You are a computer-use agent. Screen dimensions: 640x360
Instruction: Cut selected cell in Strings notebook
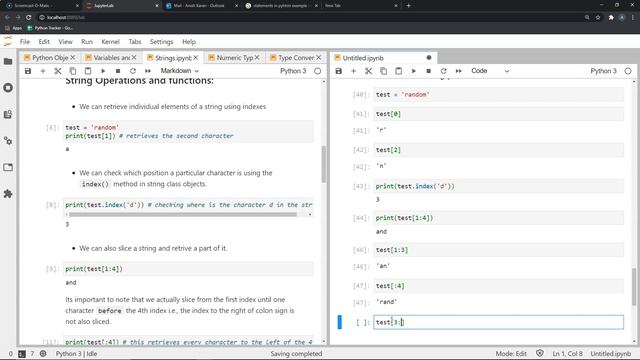click(x=58, y=71)
